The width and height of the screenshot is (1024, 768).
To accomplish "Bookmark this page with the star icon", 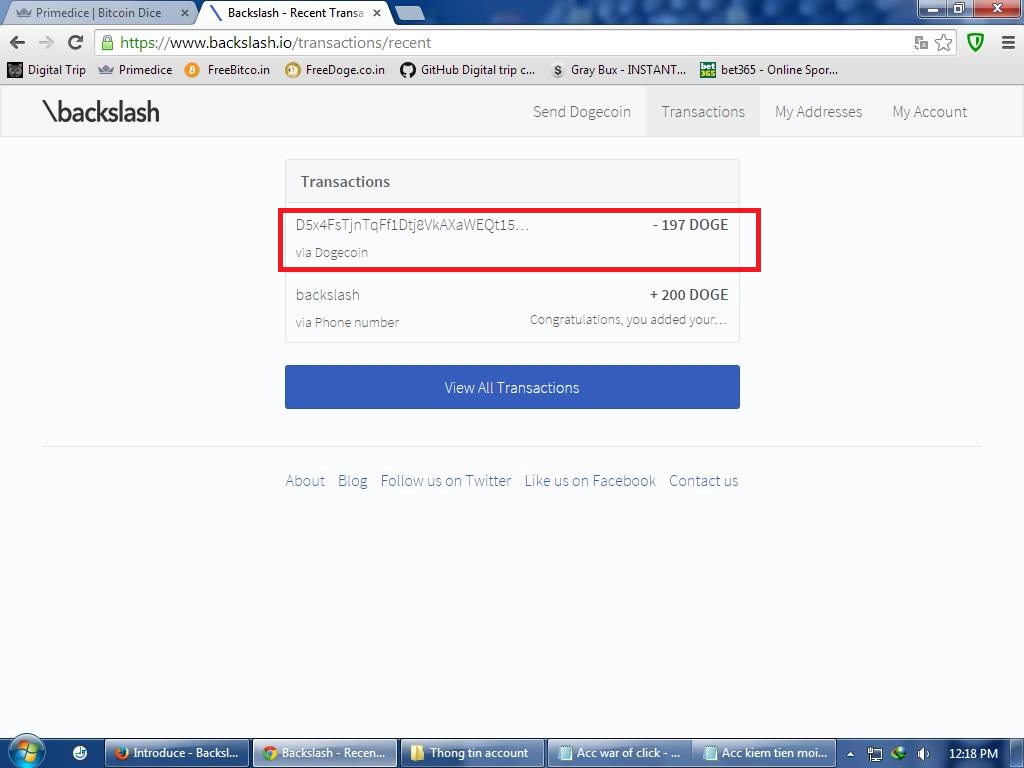I will coord(944,43).
